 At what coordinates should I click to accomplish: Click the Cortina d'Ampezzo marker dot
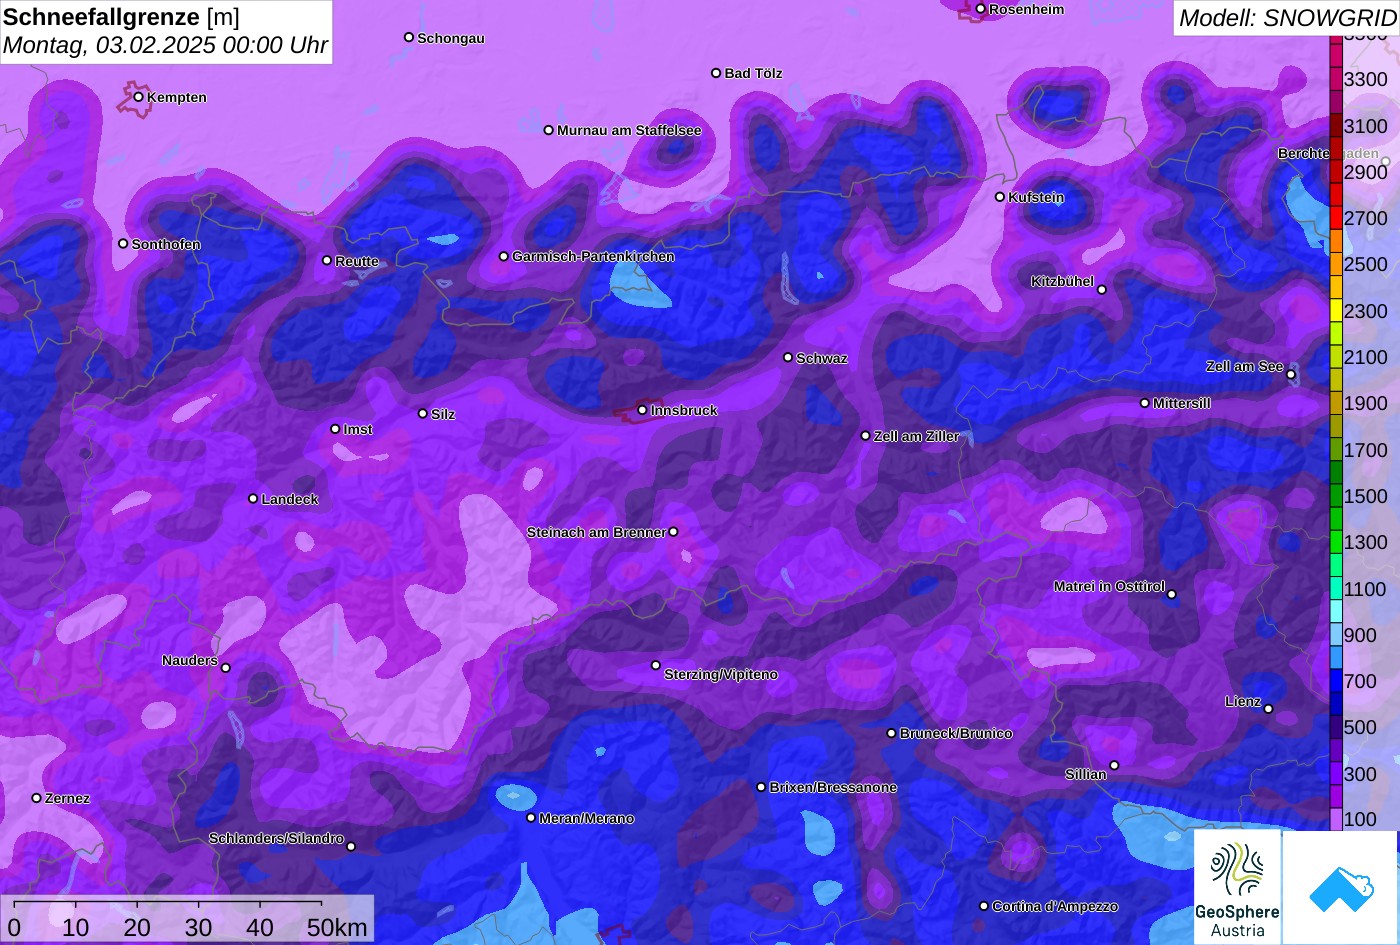983,906
